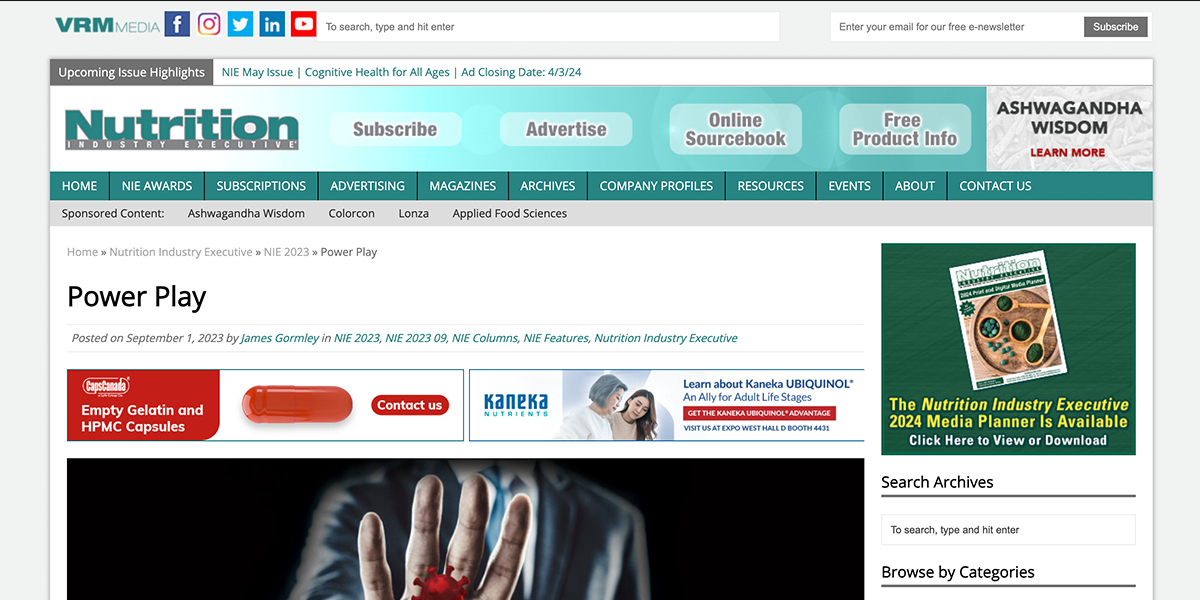The height and width of the screenshot is (600, 1200).
Task: Go to Company Profiles page
Action: (656, 186)
